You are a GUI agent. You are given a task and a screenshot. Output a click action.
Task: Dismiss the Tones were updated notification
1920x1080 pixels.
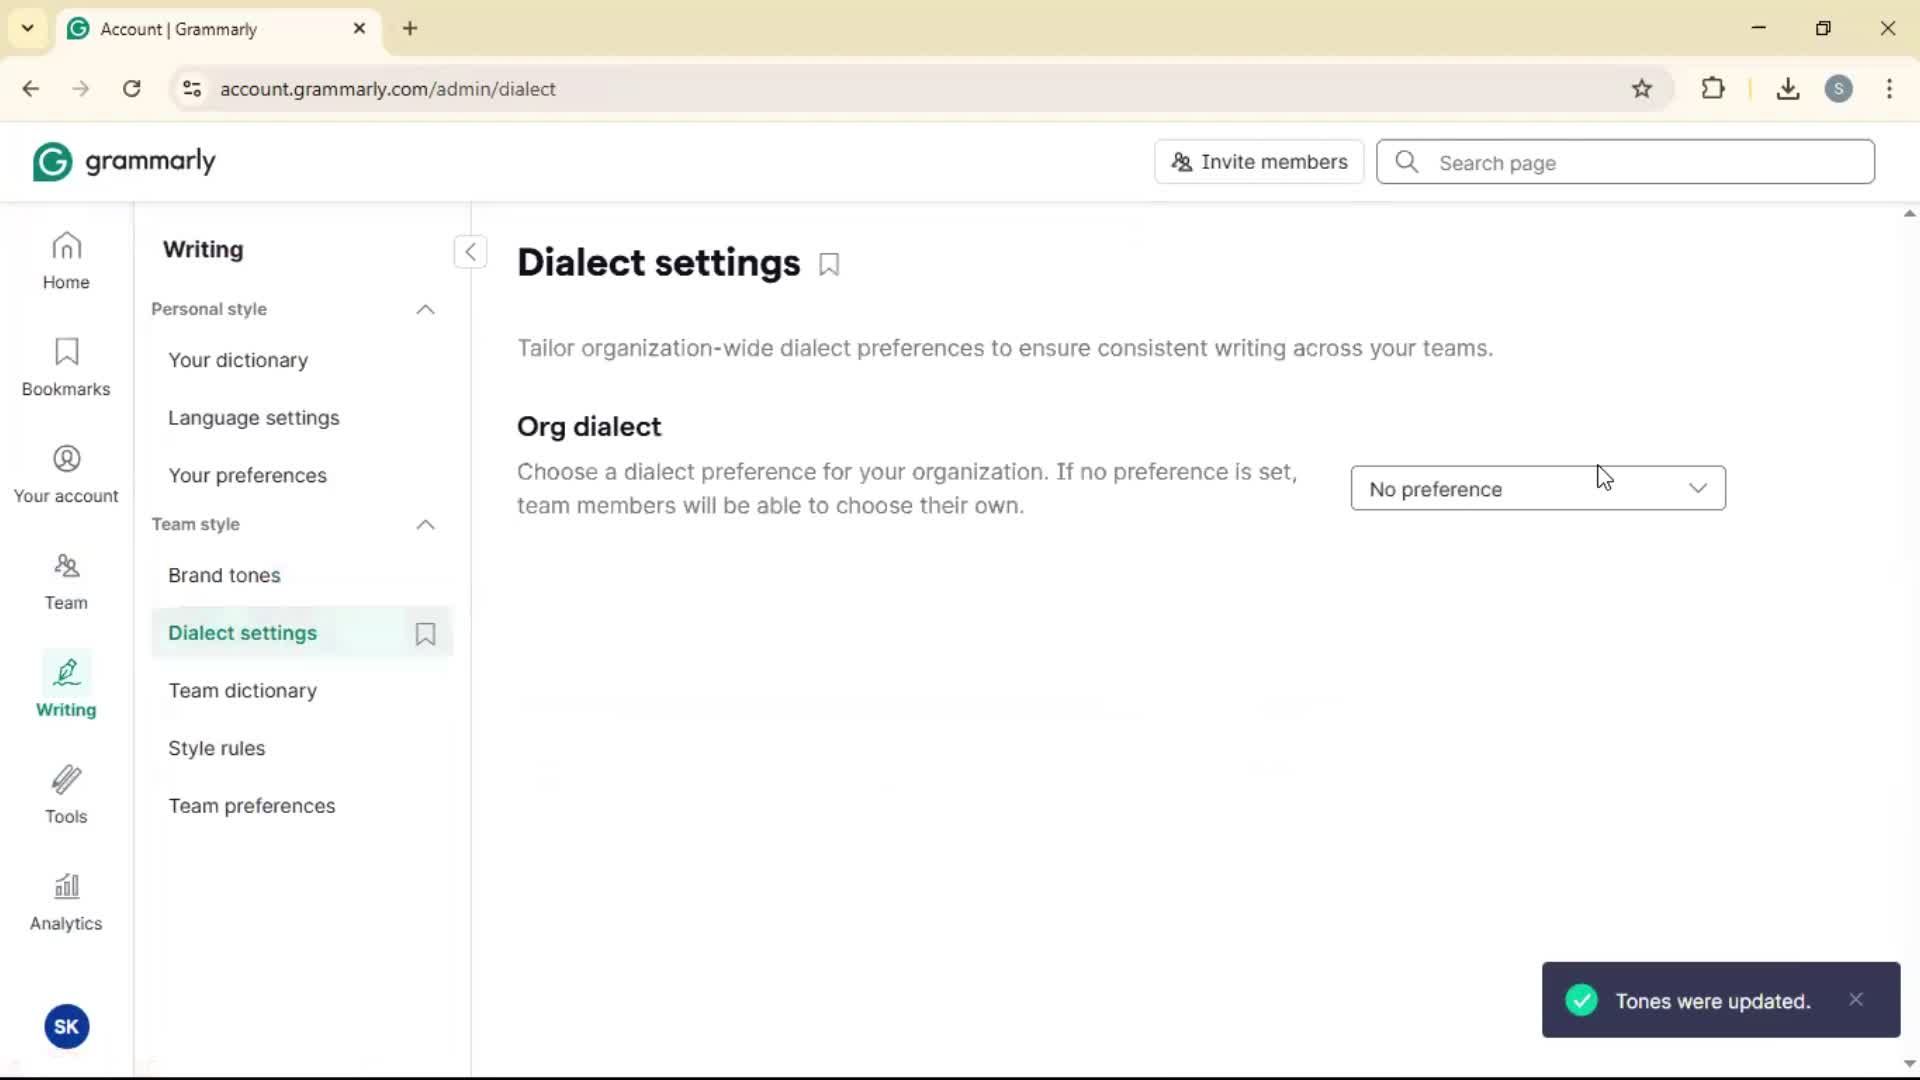[1856, 1000]
